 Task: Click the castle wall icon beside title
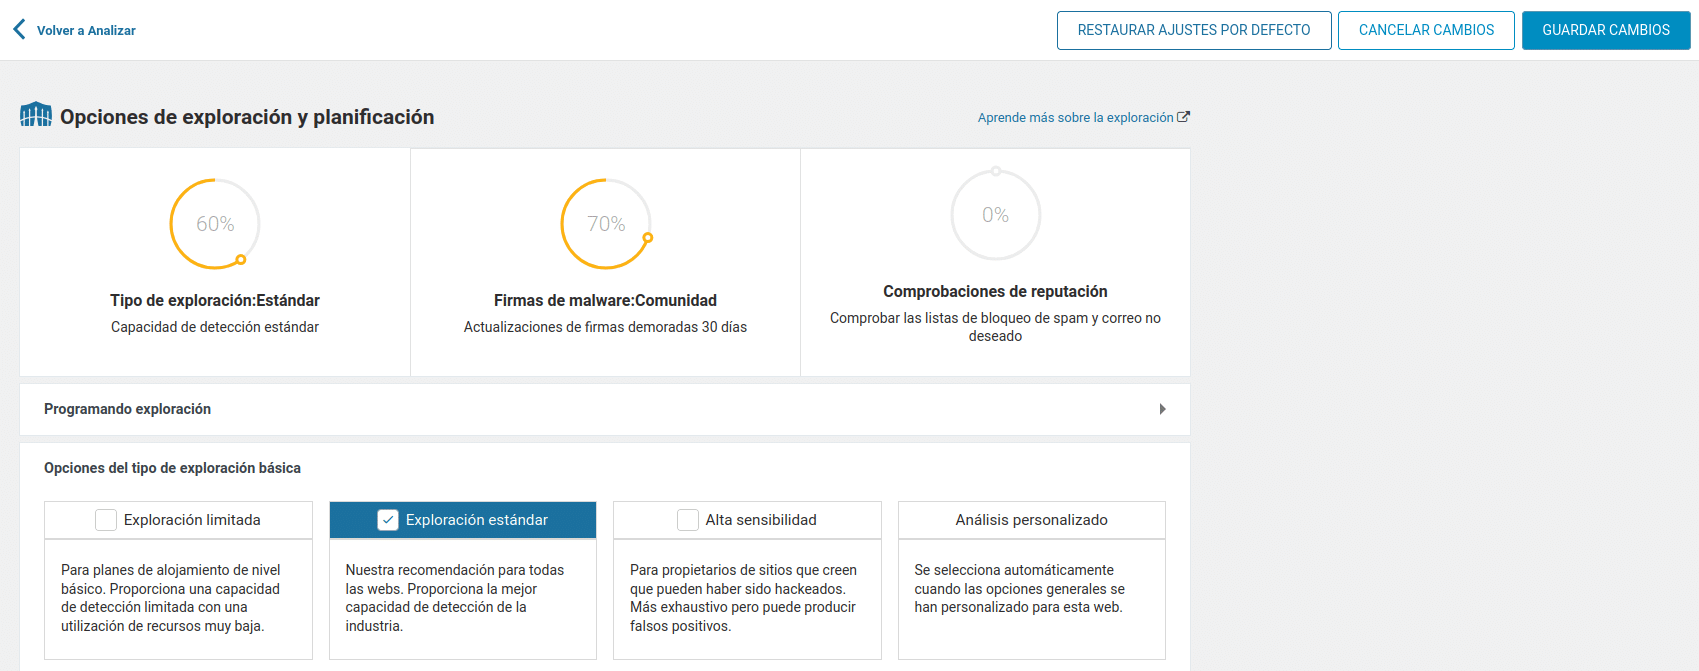click(x=36, y=115)
